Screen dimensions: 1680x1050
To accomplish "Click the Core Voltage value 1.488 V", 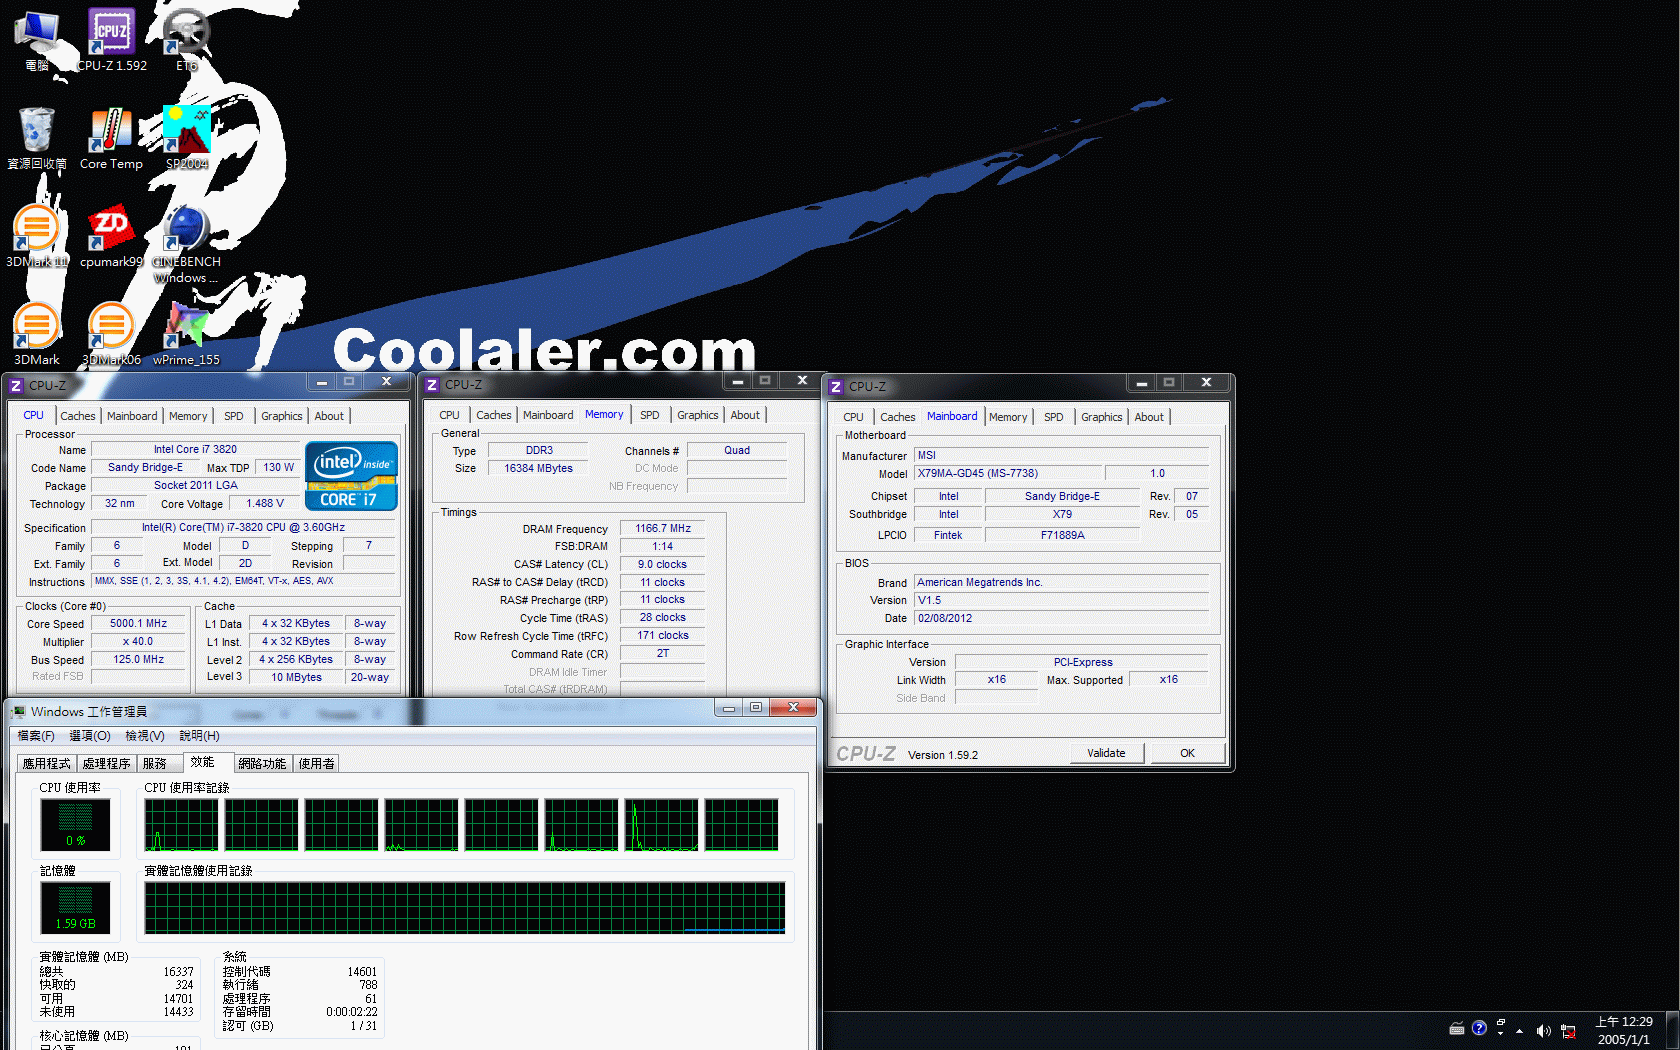I will click(265, 503).
